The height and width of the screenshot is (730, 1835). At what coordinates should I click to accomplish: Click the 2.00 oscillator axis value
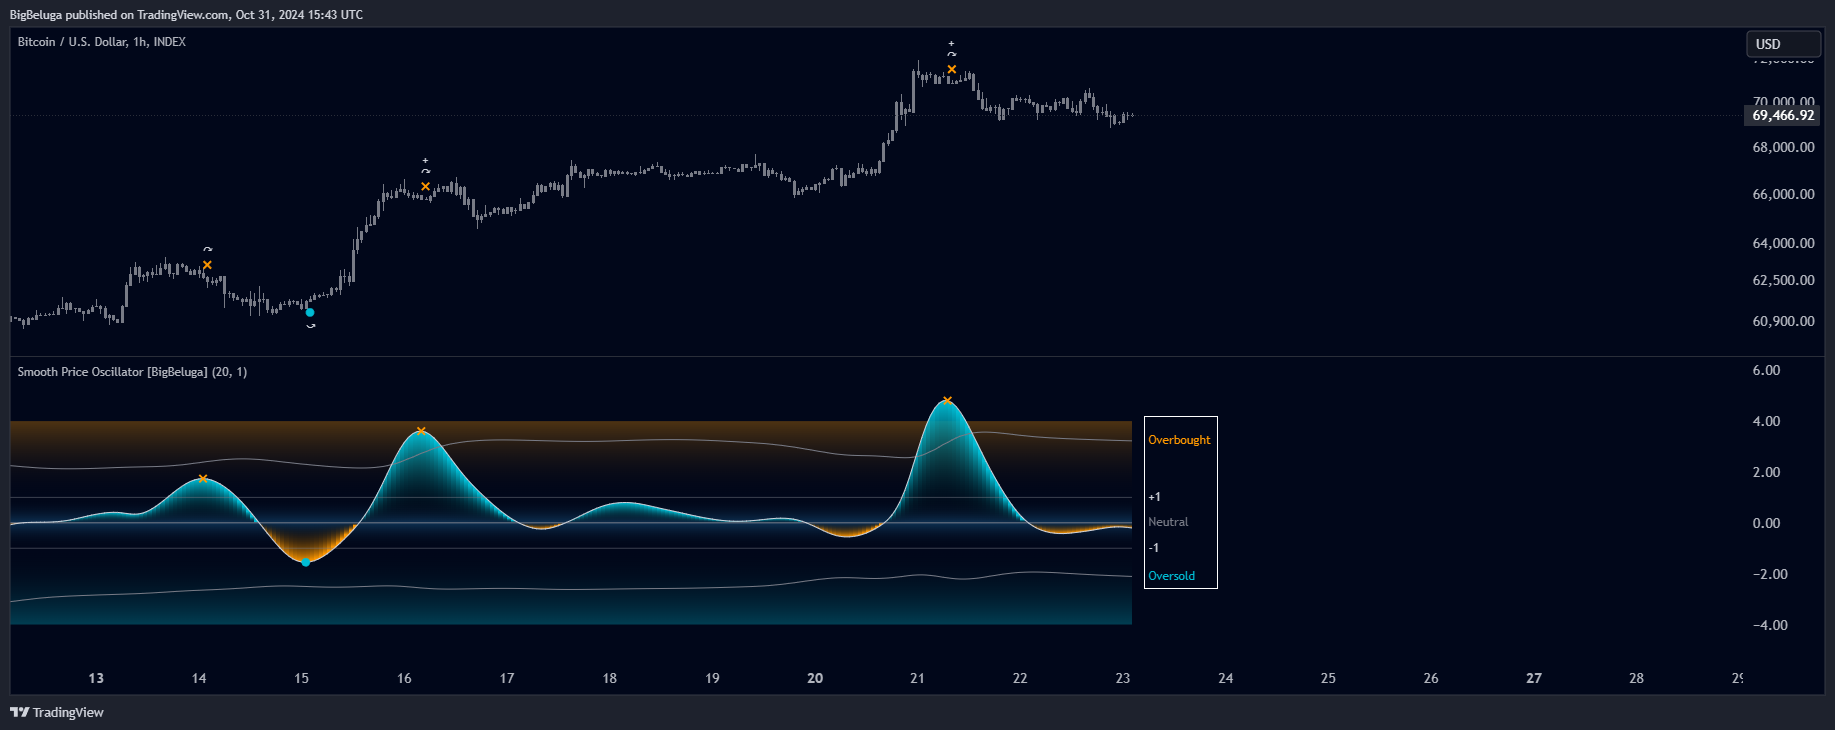pyautogui.click(x=1766, y=472)
